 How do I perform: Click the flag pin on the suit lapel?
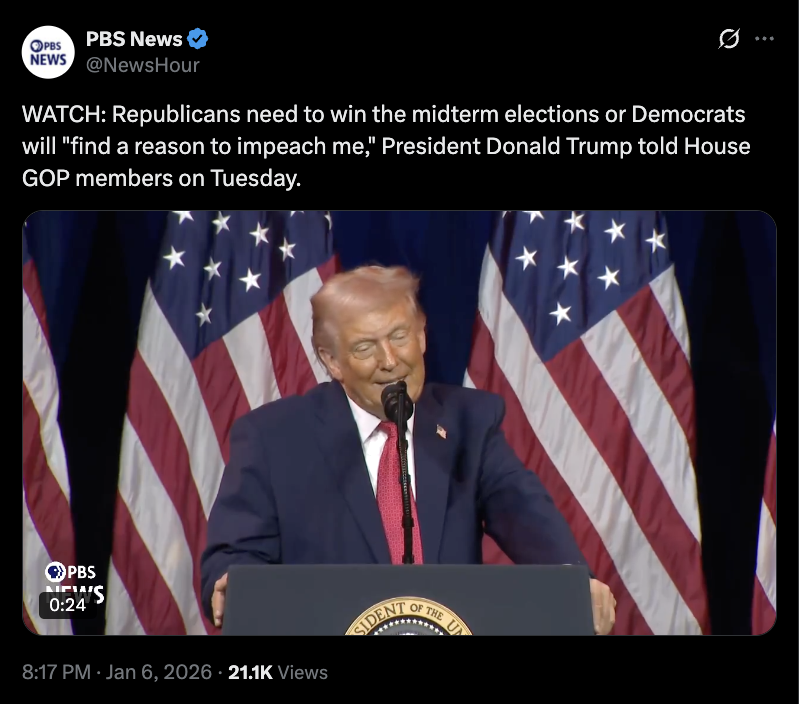[441, 432]
